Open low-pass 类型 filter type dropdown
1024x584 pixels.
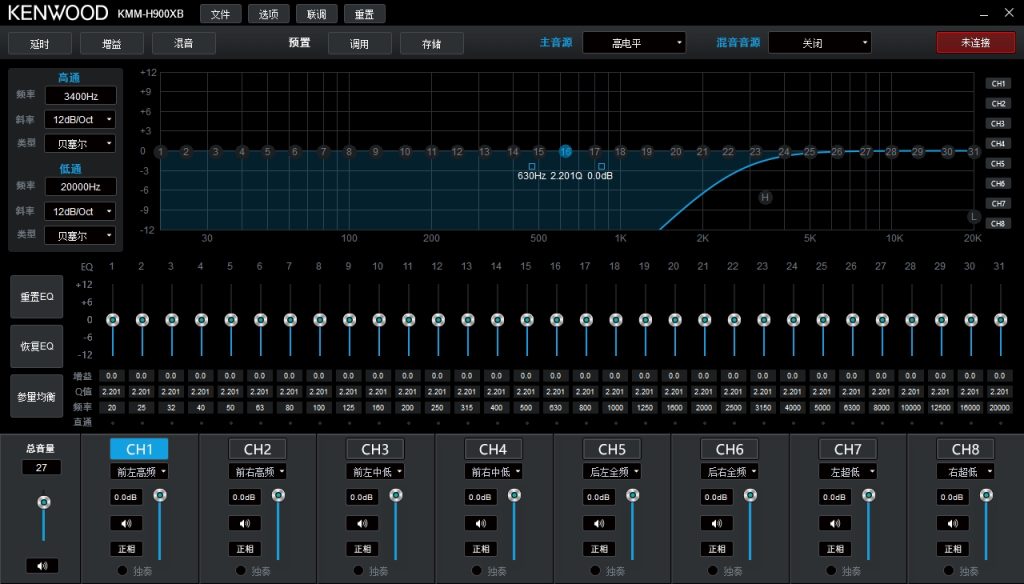[x=80, y=236]
